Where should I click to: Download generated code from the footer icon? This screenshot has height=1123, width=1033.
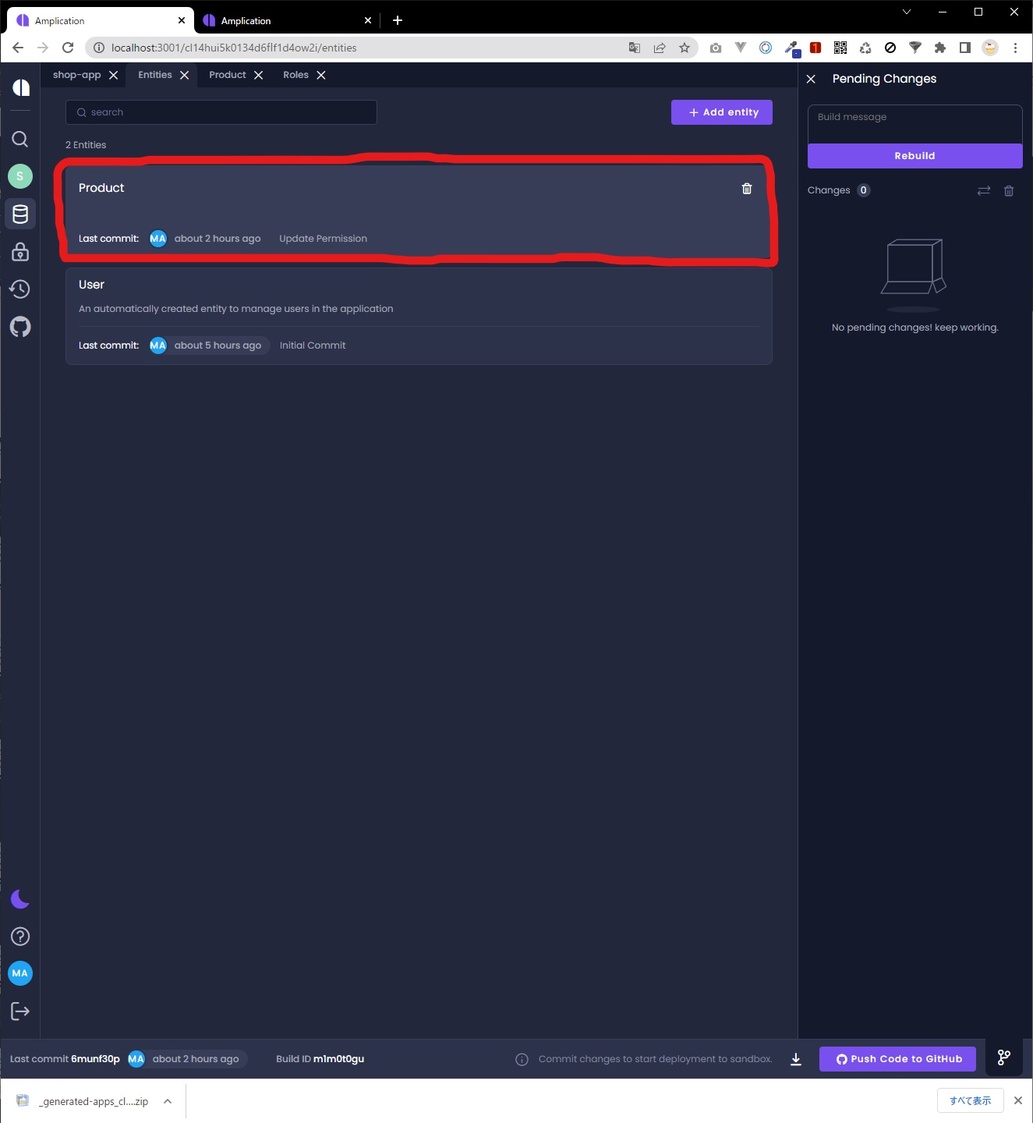coord(796,1059)
